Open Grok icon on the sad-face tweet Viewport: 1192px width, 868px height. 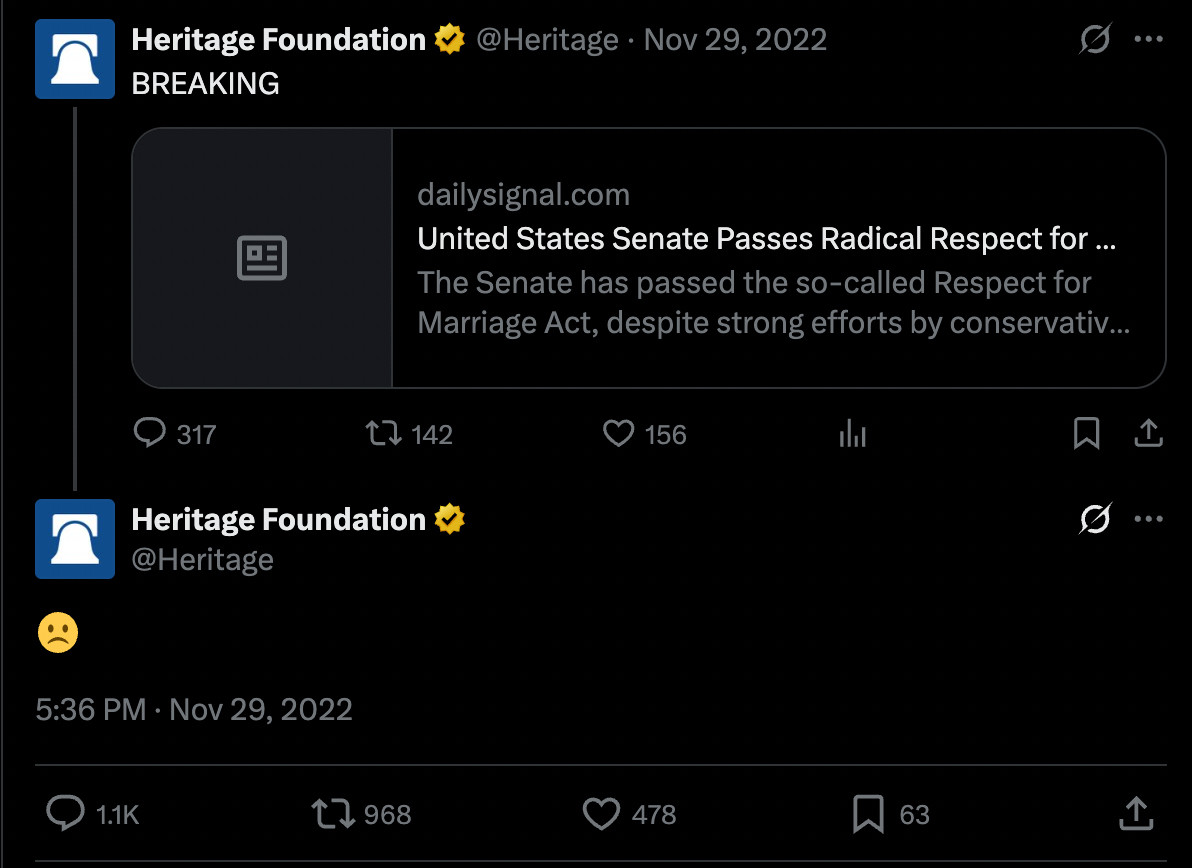(x=1095, y=518)
